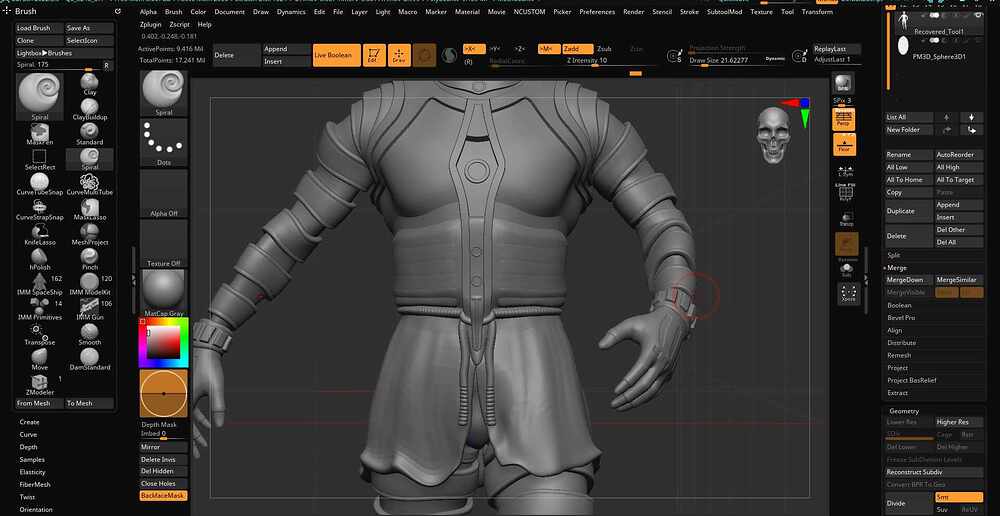
Task: Open the MatCap Gray material thumbnail
Action: coord(164,293)
